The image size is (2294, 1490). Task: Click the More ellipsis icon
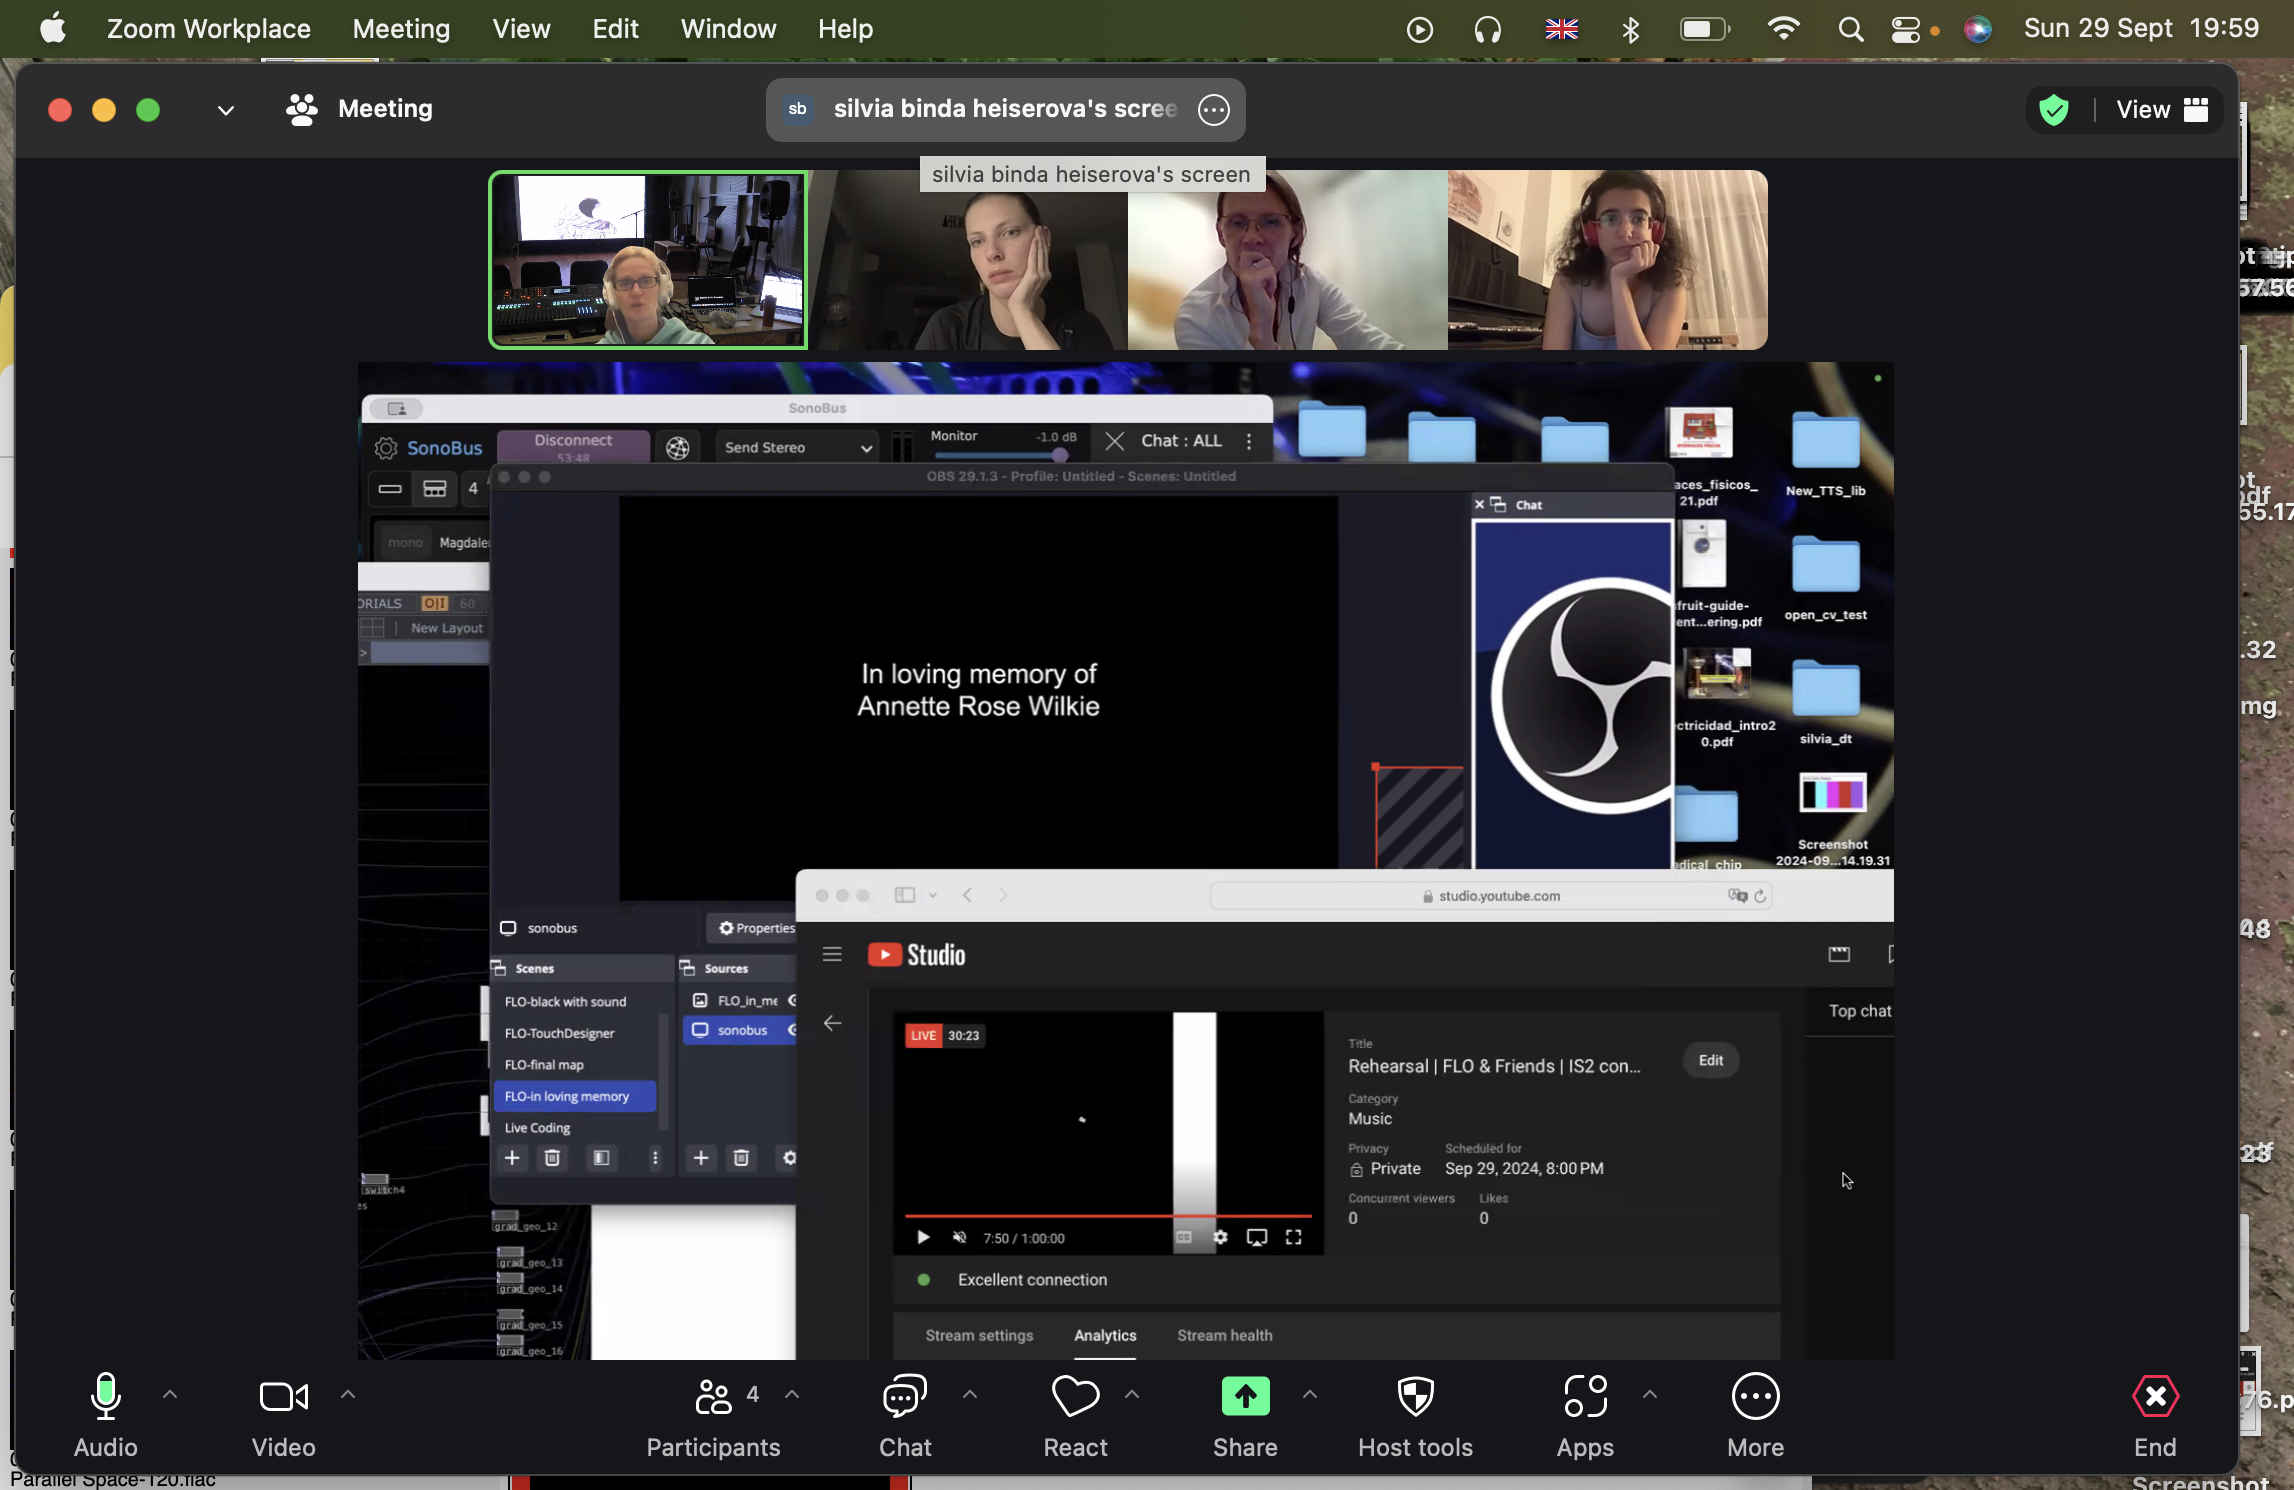[1755, 1397]
